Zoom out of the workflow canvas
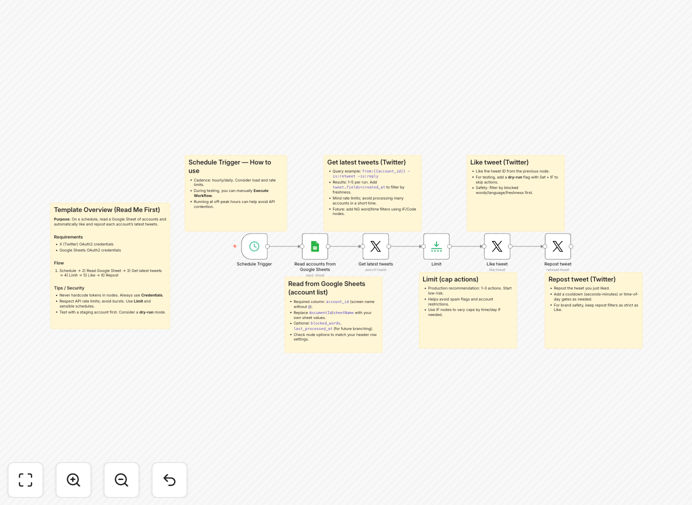This screenshot has width=692, height=505. tap(121, 480)
